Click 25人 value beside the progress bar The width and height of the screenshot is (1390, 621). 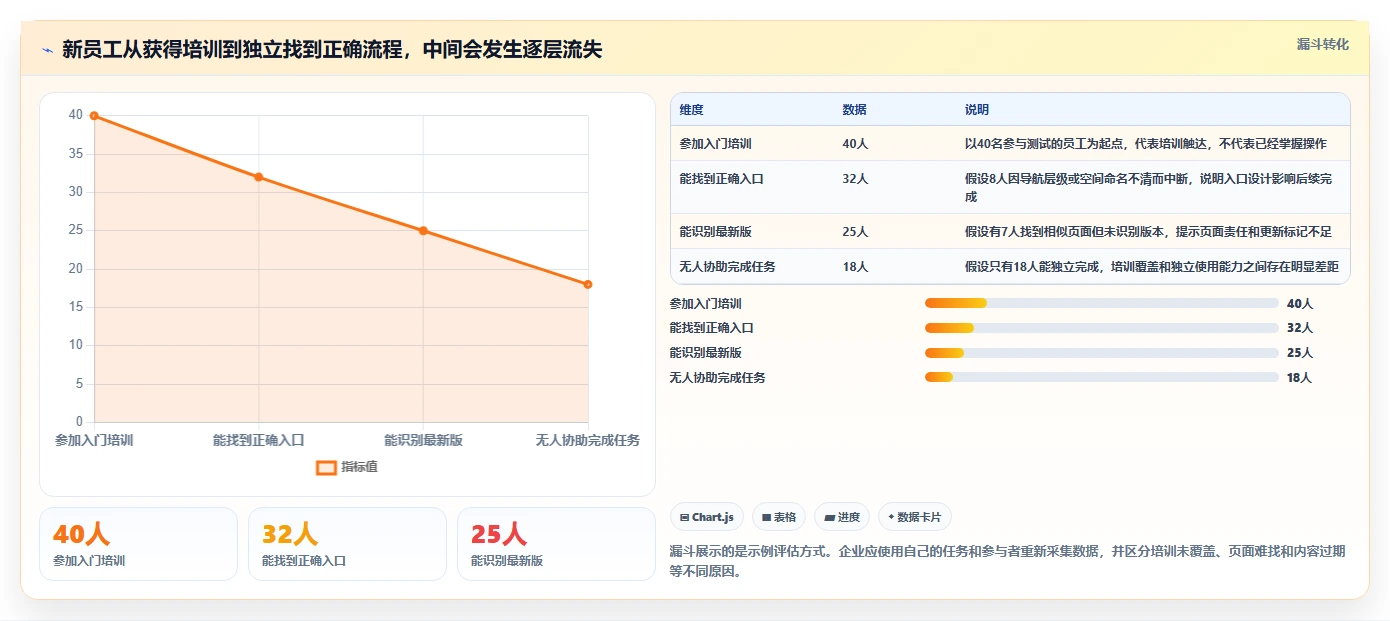click(1299, 353)
